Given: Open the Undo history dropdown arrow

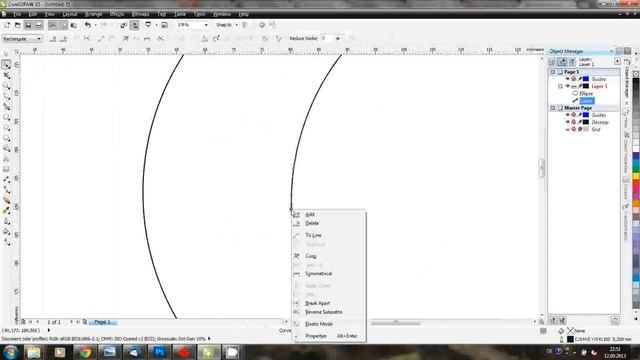Looking at the screenshot, I should 96,25.
